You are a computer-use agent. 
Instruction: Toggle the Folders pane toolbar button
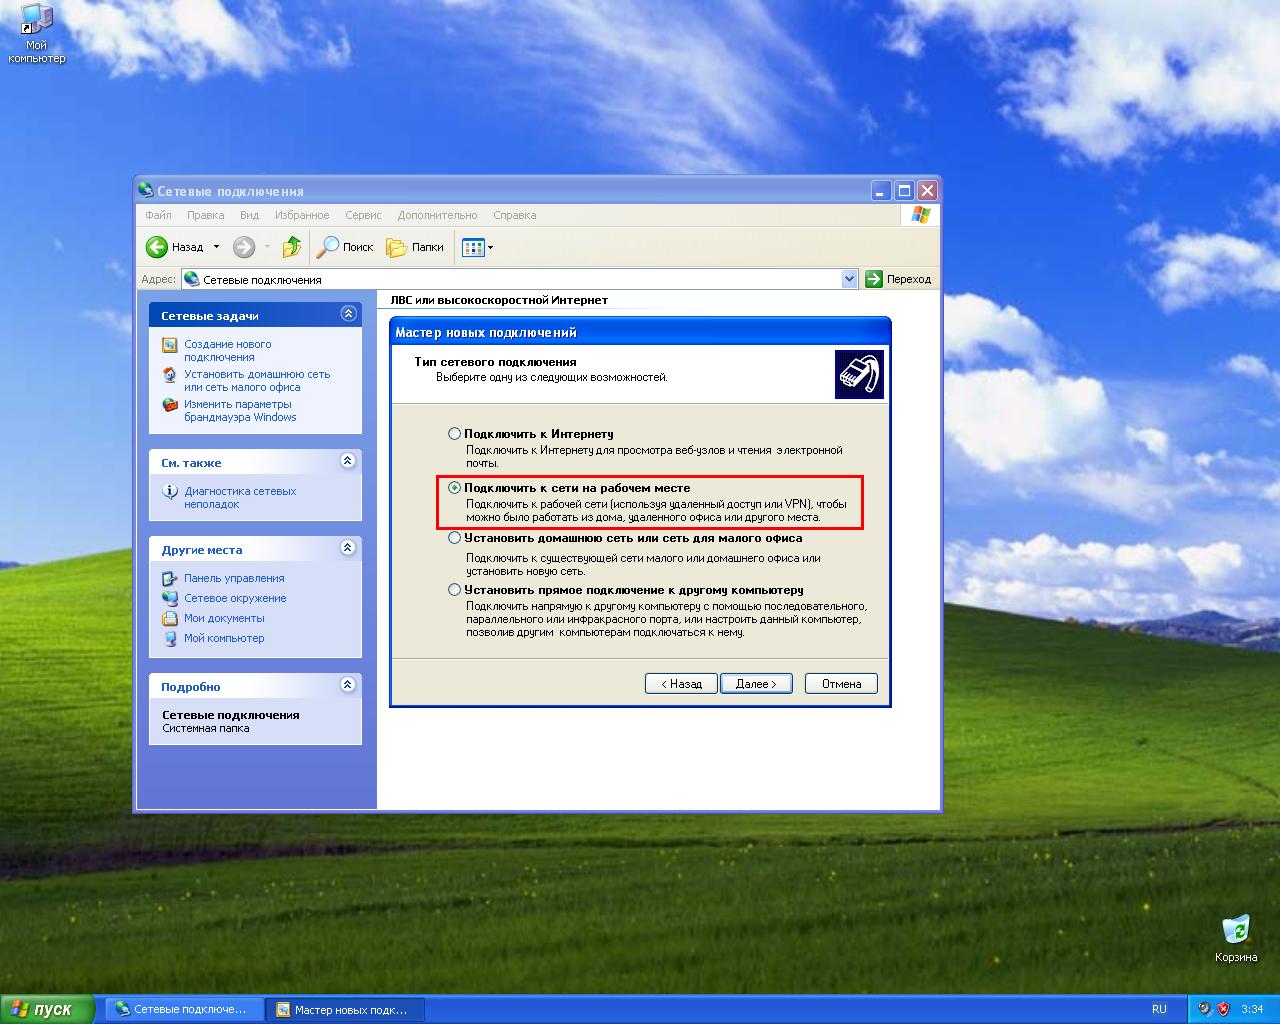(x=415, y=247)
